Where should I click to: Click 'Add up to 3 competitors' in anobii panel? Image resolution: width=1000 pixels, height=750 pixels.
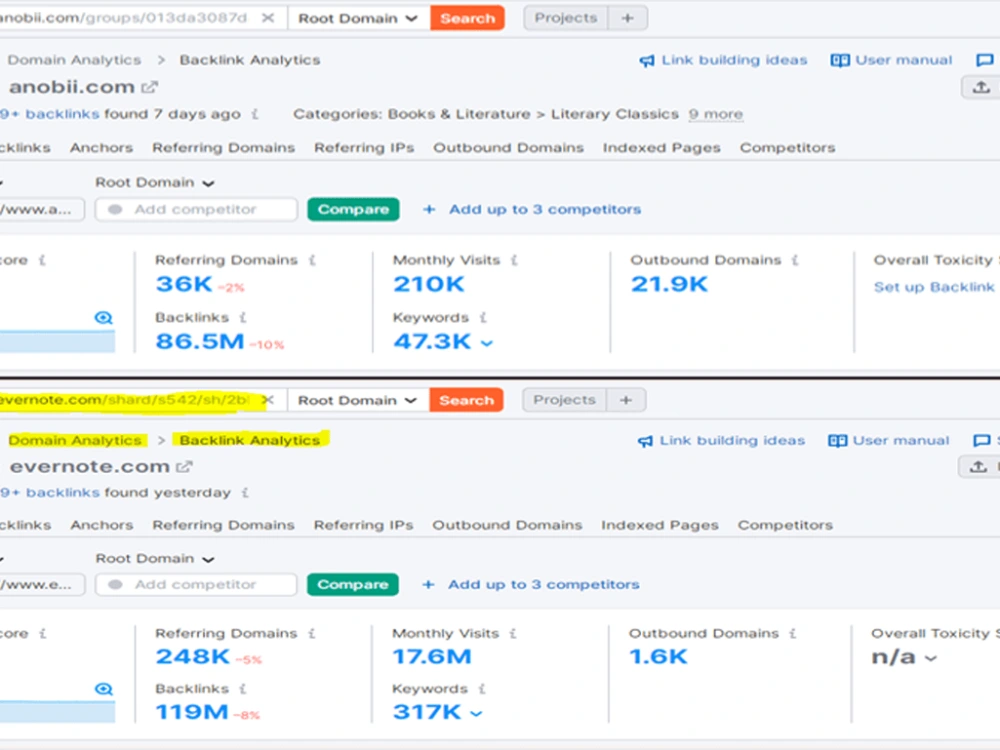click(532, 209)
